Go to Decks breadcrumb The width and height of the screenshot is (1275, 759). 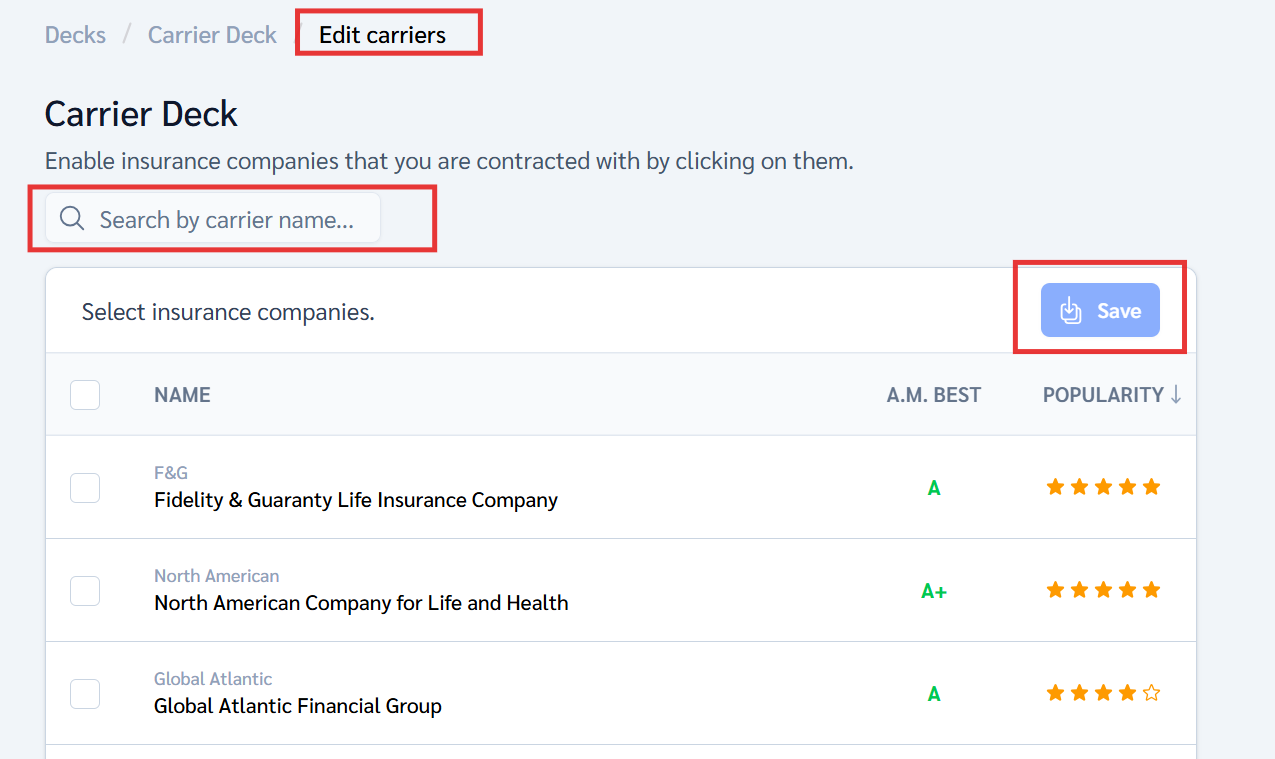[x=75, y=35]
